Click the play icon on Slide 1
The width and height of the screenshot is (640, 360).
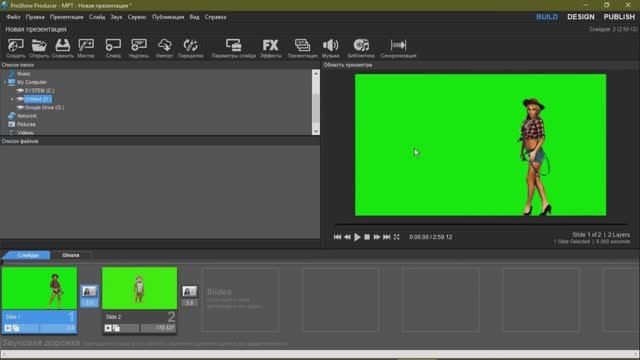pos(8,328)
